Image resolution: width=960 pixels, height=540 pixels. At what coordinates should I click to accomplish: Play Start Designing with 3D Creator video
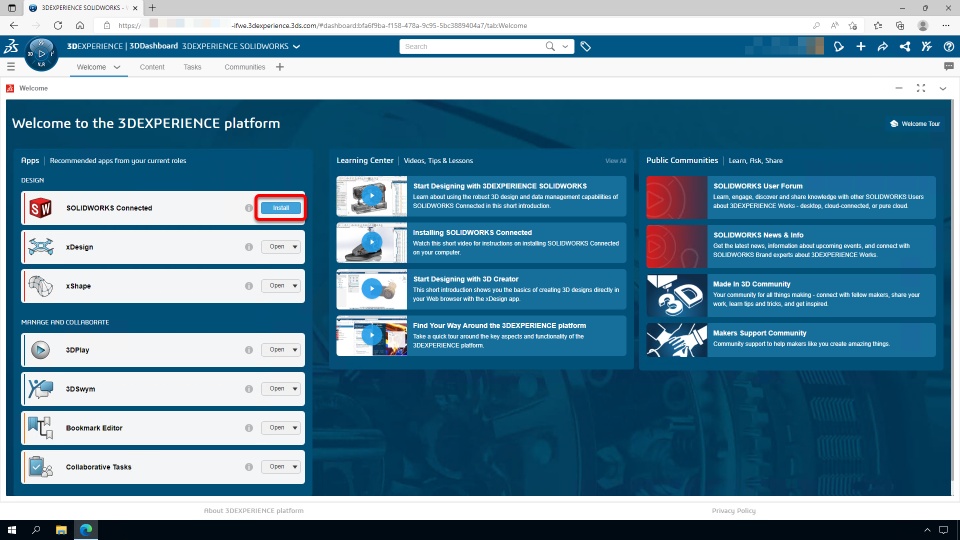pos(372,289)
